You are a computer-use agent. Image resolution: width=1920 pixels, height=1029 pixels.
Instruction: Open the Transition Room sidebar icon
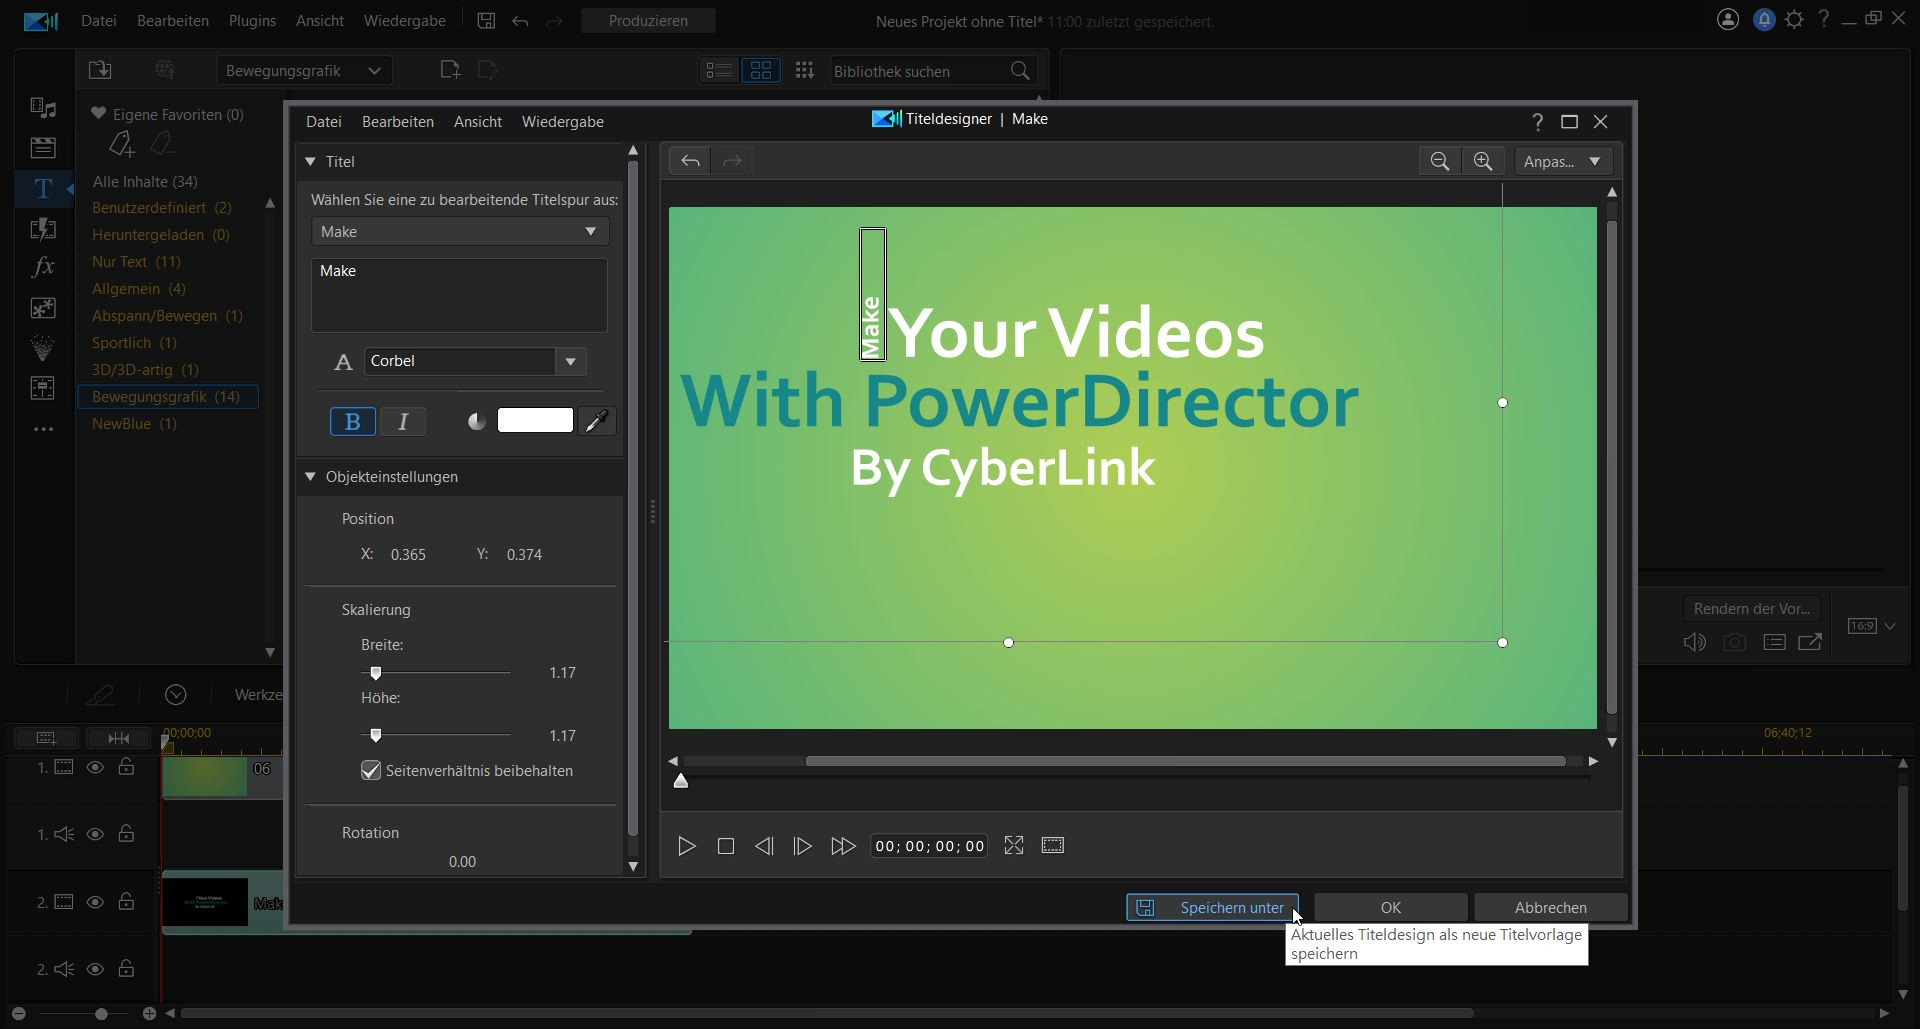click(x=43, y=228)
